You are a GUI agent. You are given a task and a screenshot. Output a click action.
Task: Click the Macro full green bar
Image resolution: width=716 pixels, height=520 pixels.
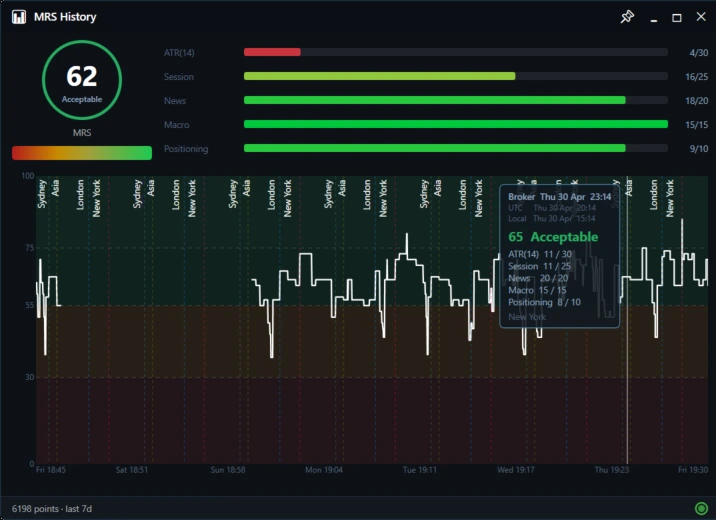coord(456,124)
